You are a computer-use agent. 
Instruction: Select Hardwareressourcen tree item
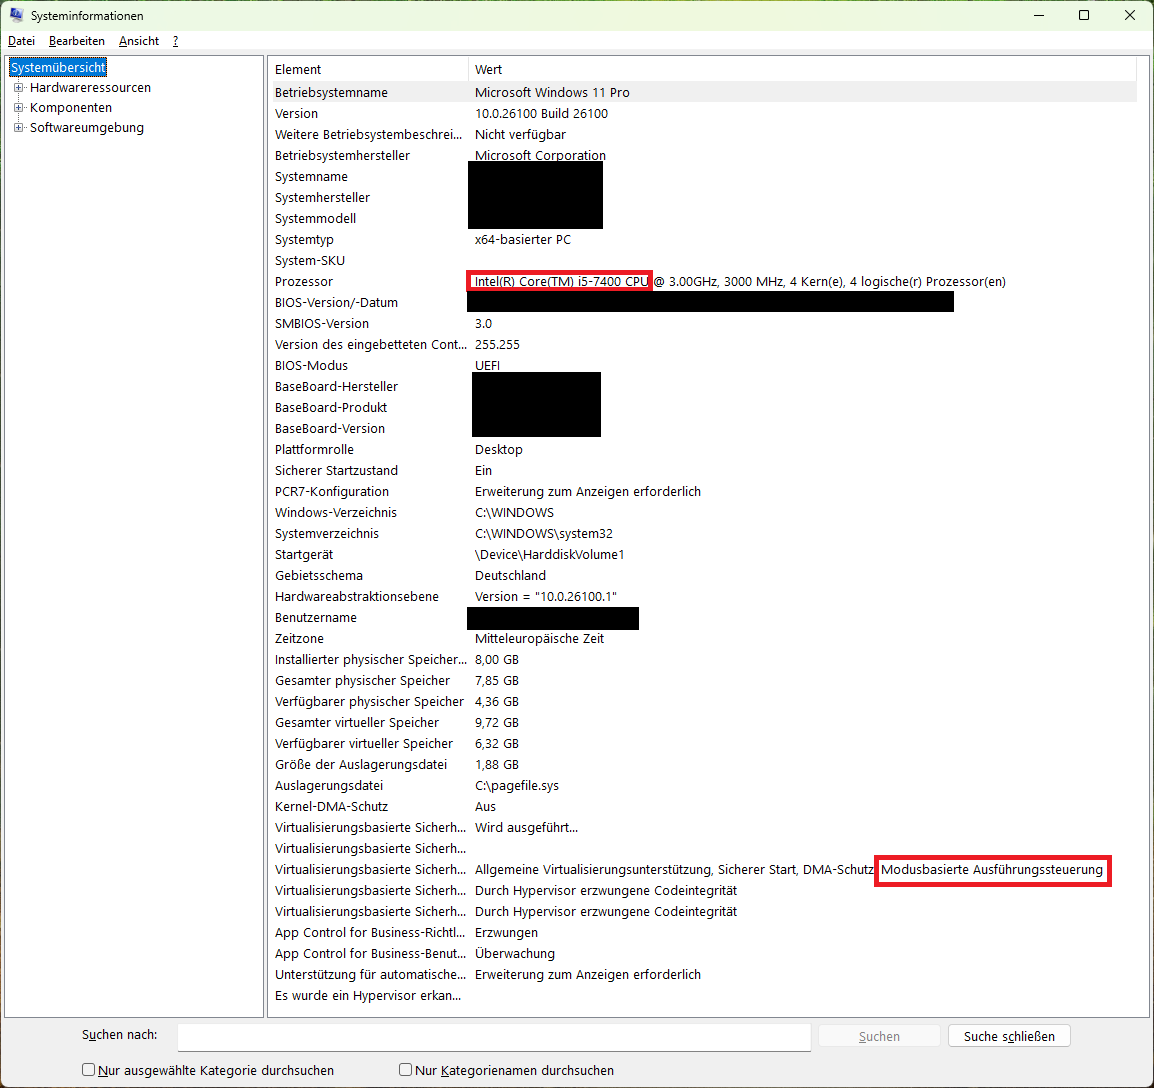(90, 88)
